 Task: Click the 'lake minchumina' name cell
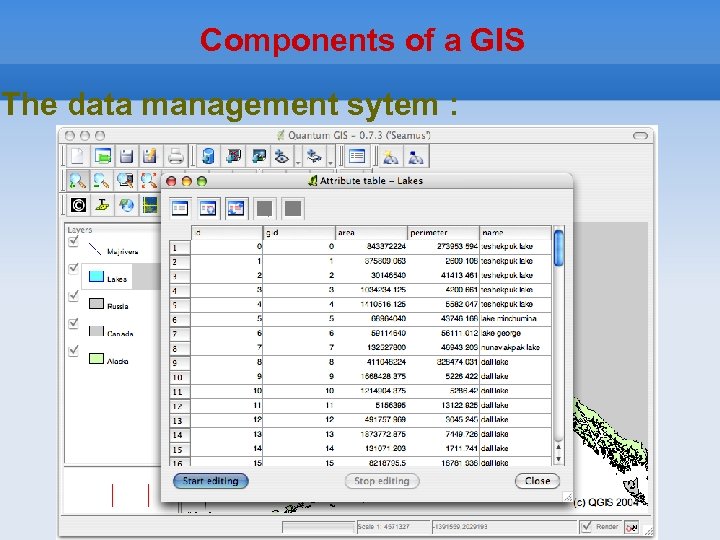click(515, 318)
